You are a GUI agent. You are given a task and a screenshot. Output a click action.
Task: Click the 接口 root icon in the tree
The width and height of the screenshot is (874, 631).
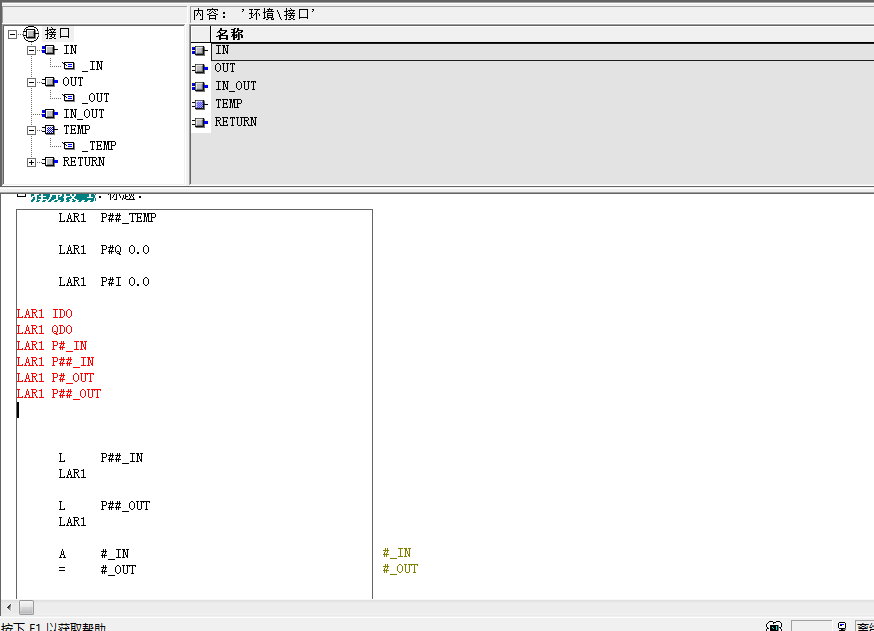pyautogui.click(x=31, y=34)
